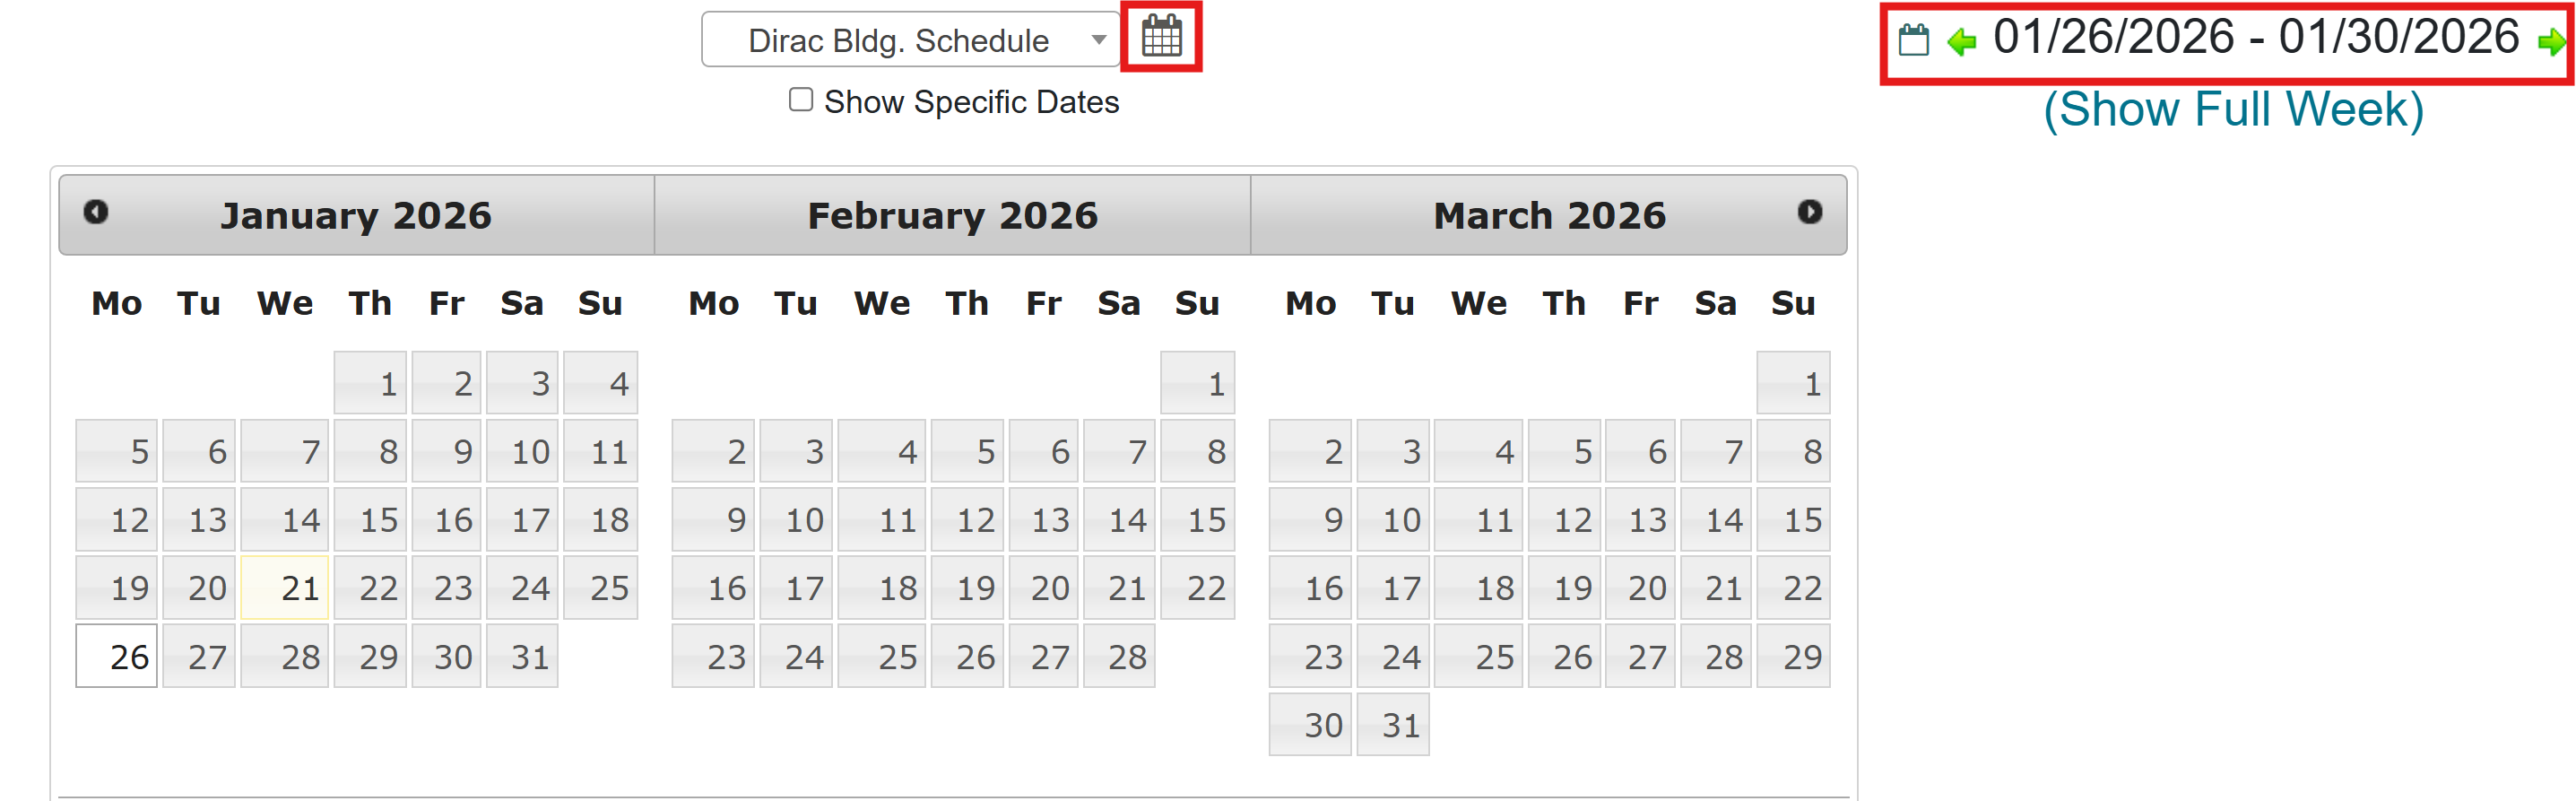Click the Show Full Week link
This screenshot has height=801, width=2576.
(x=2233, y=109)
